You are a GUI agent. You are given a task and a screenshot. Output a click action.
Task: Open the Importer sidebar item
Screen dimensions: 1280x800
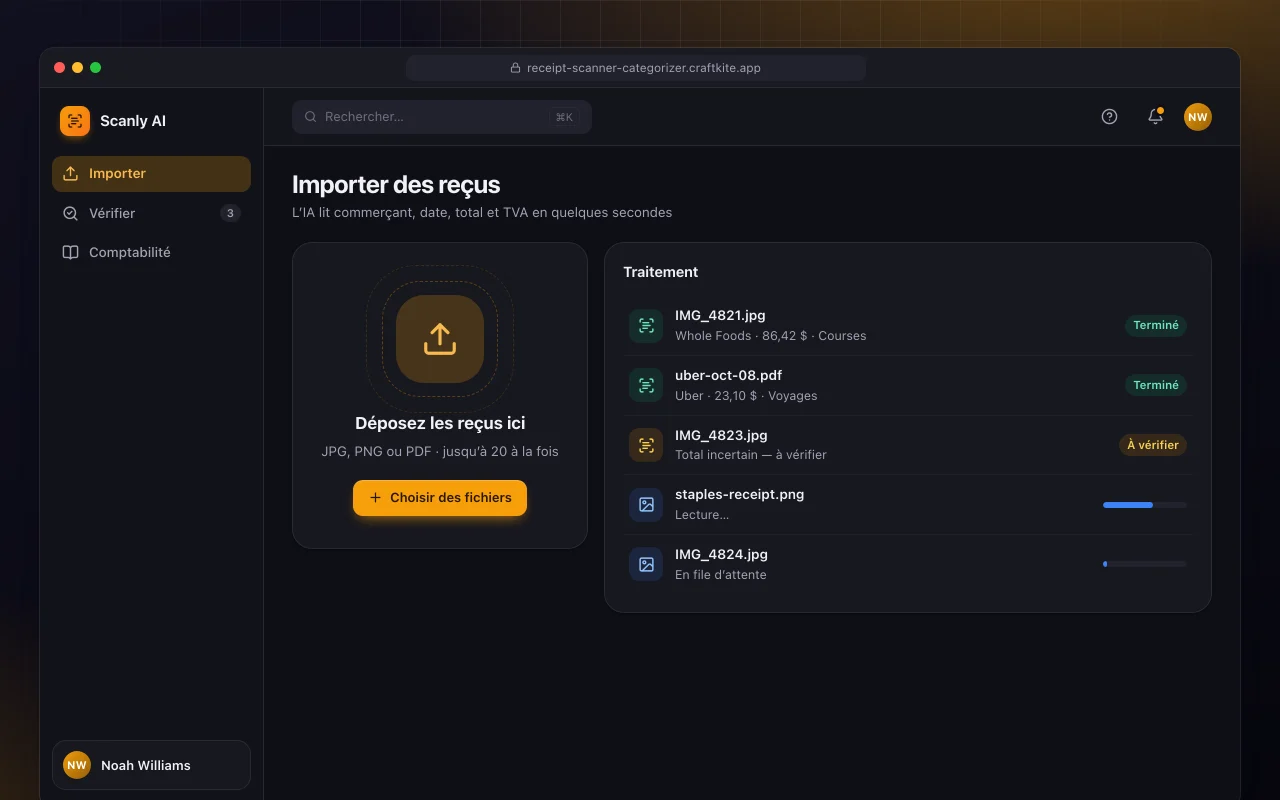coord(151,173)
